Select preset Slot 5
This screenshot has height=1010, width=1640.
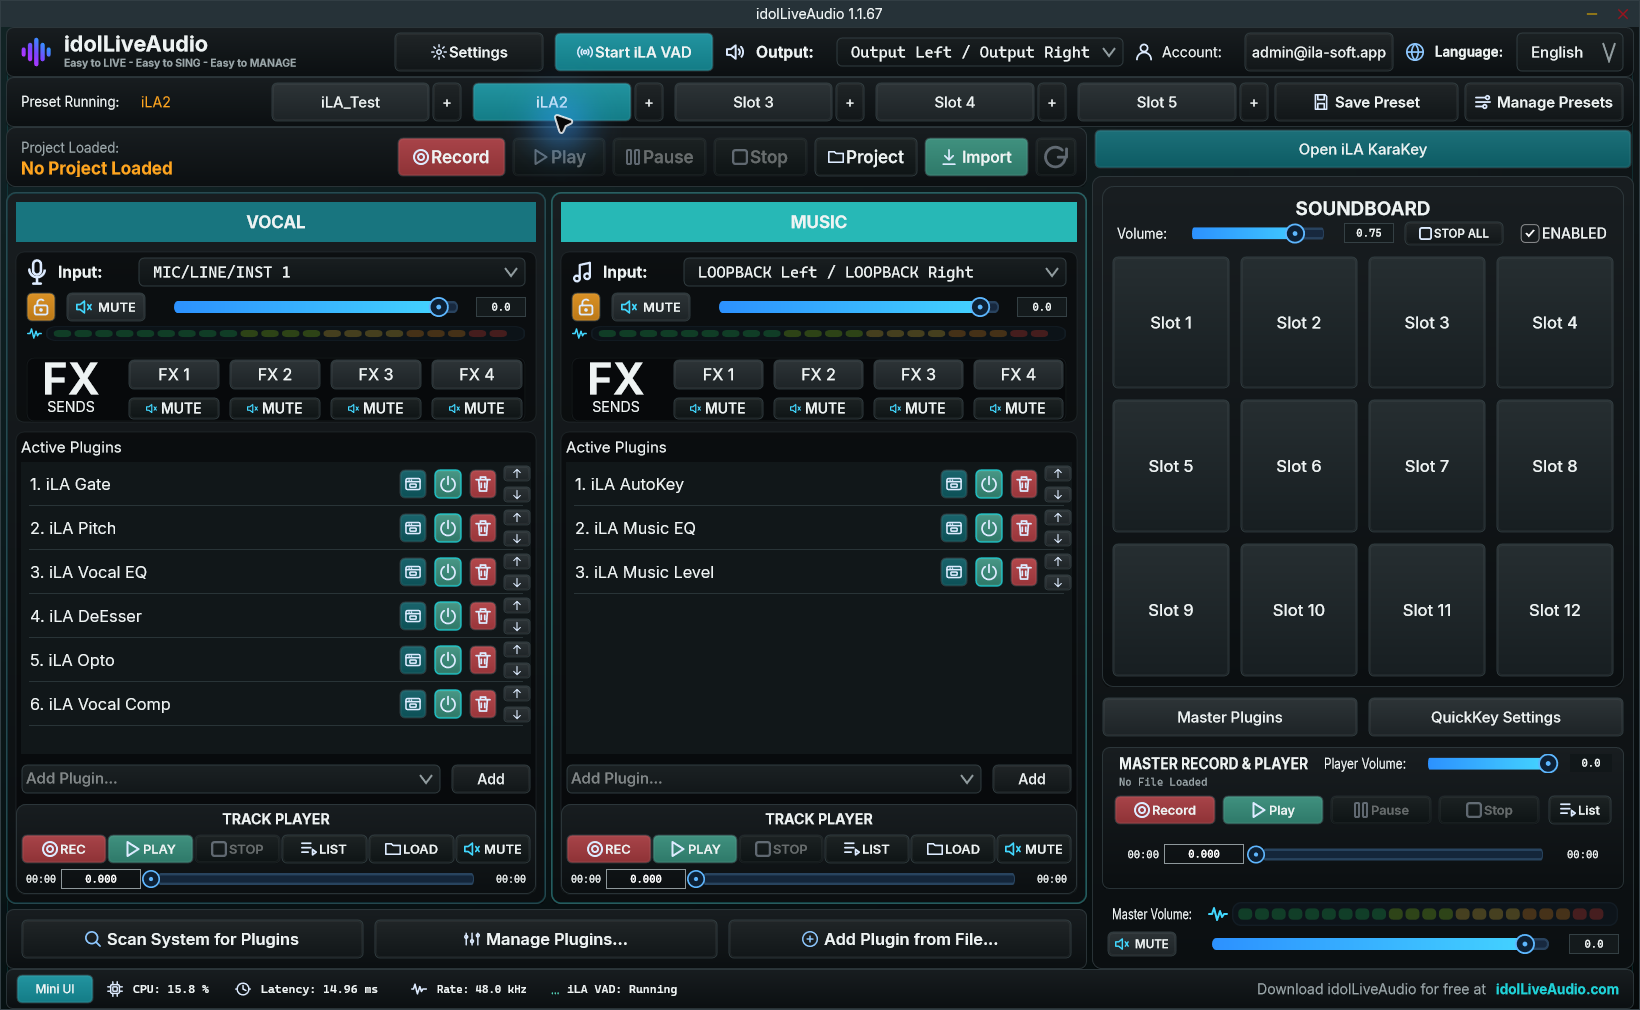[x=1157, y=102]
